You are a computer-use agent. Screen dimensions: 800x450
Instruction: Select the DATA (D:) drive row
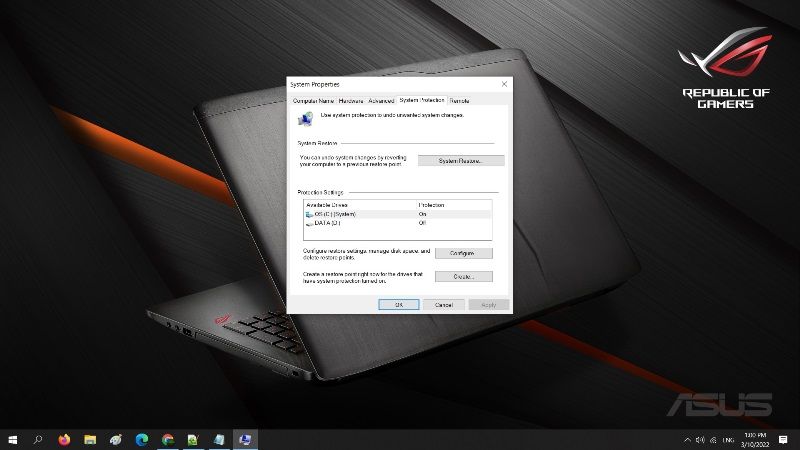click(398, 223)
